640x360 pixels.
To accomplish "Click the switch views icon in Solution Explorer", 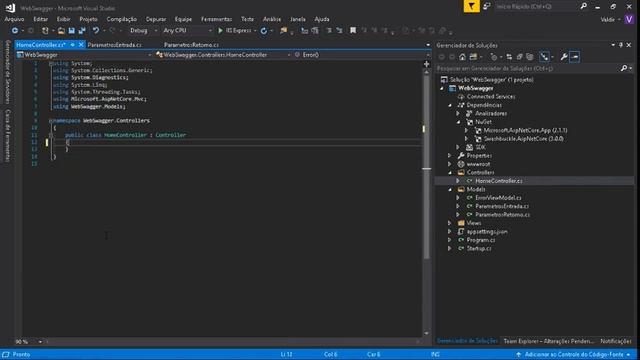I will click(473, 57).
